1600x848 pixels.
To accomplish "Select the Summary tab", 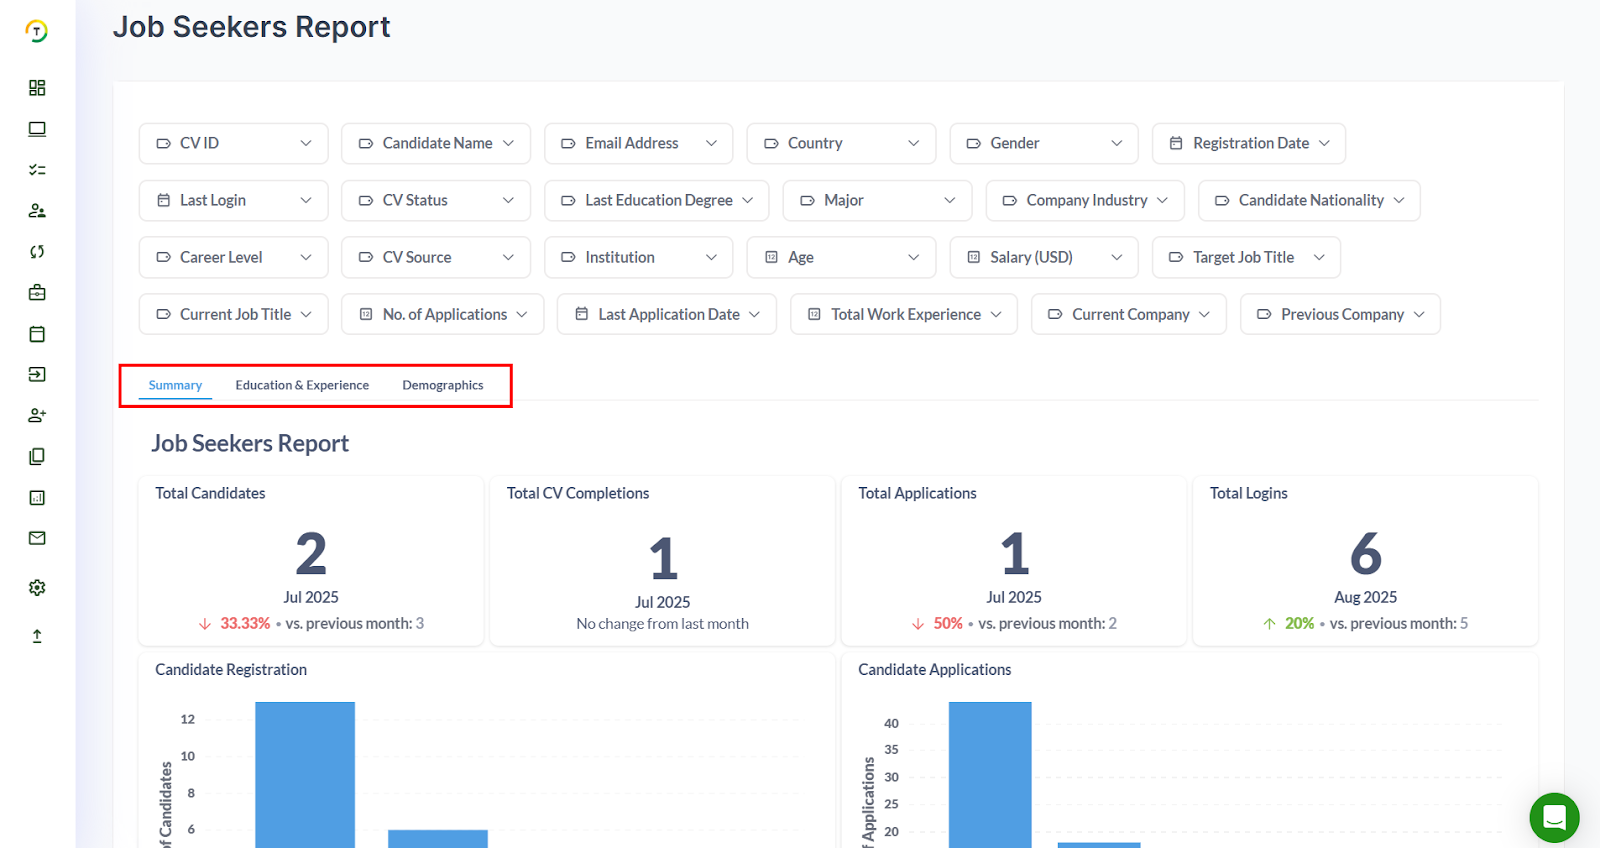I will click(x=175, y=386).
